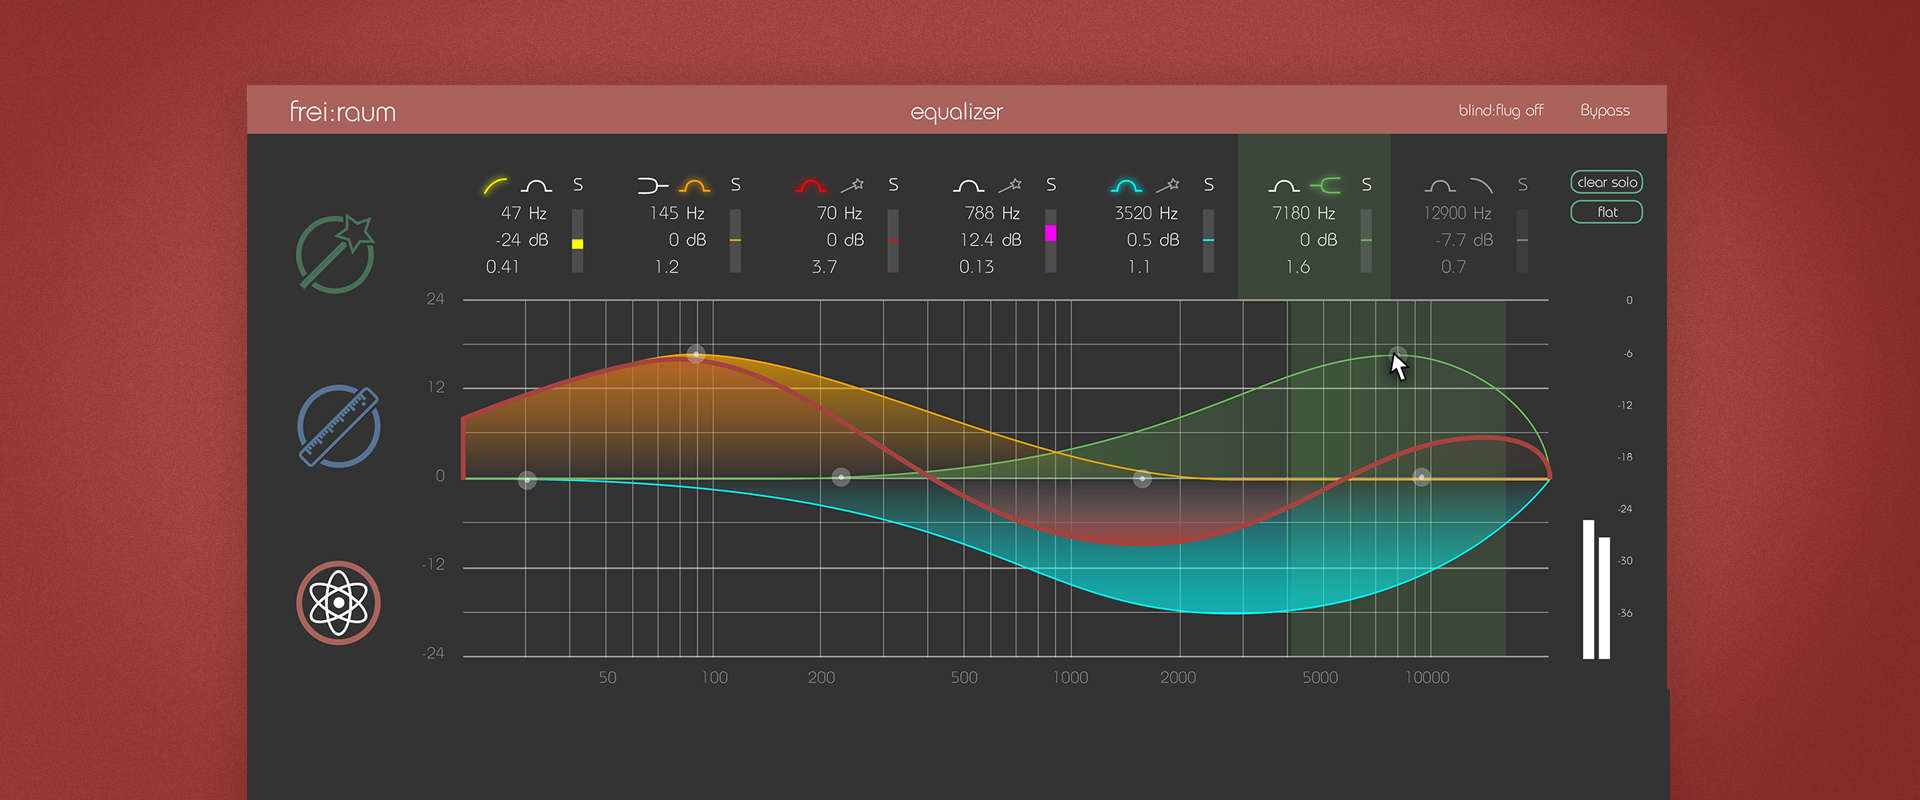Viewport: 1920px width, 800px height.
Task: Click the 47 Hz frequency value
Action: click(x=524, y=213)
